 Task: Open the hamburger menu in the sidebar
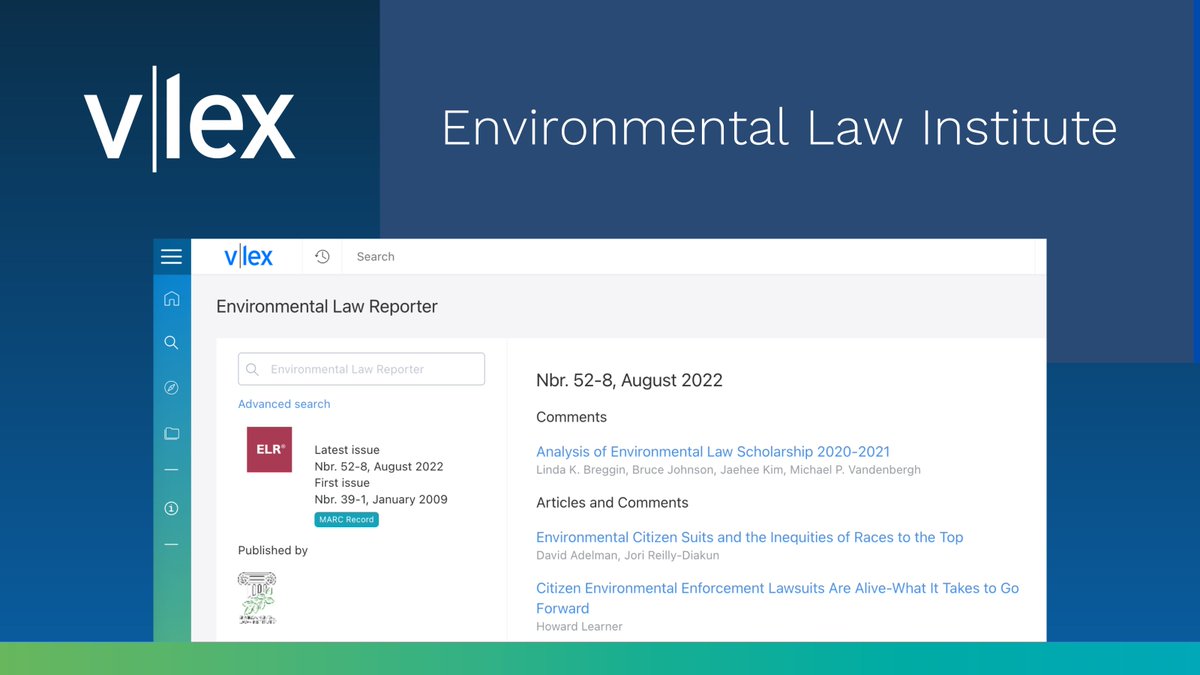click(x=171, y=257)
